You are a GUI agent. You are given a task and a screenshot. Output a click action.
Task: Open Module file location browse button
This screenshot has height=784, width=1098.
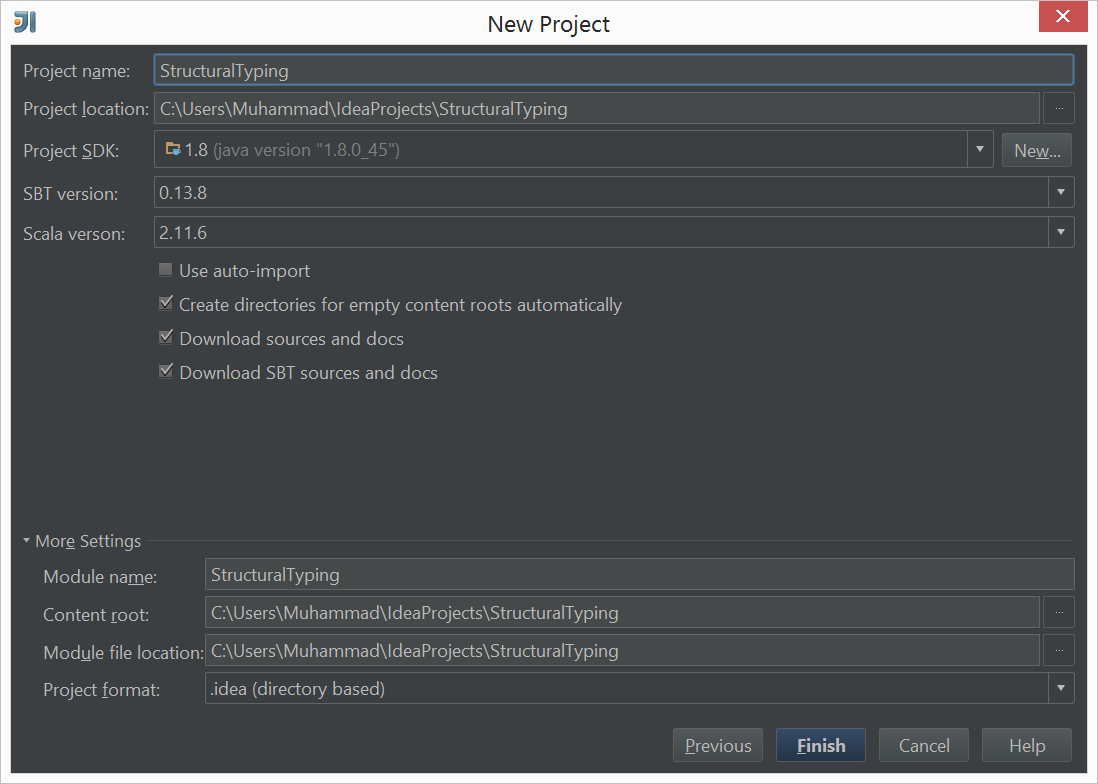(1059, 650)
